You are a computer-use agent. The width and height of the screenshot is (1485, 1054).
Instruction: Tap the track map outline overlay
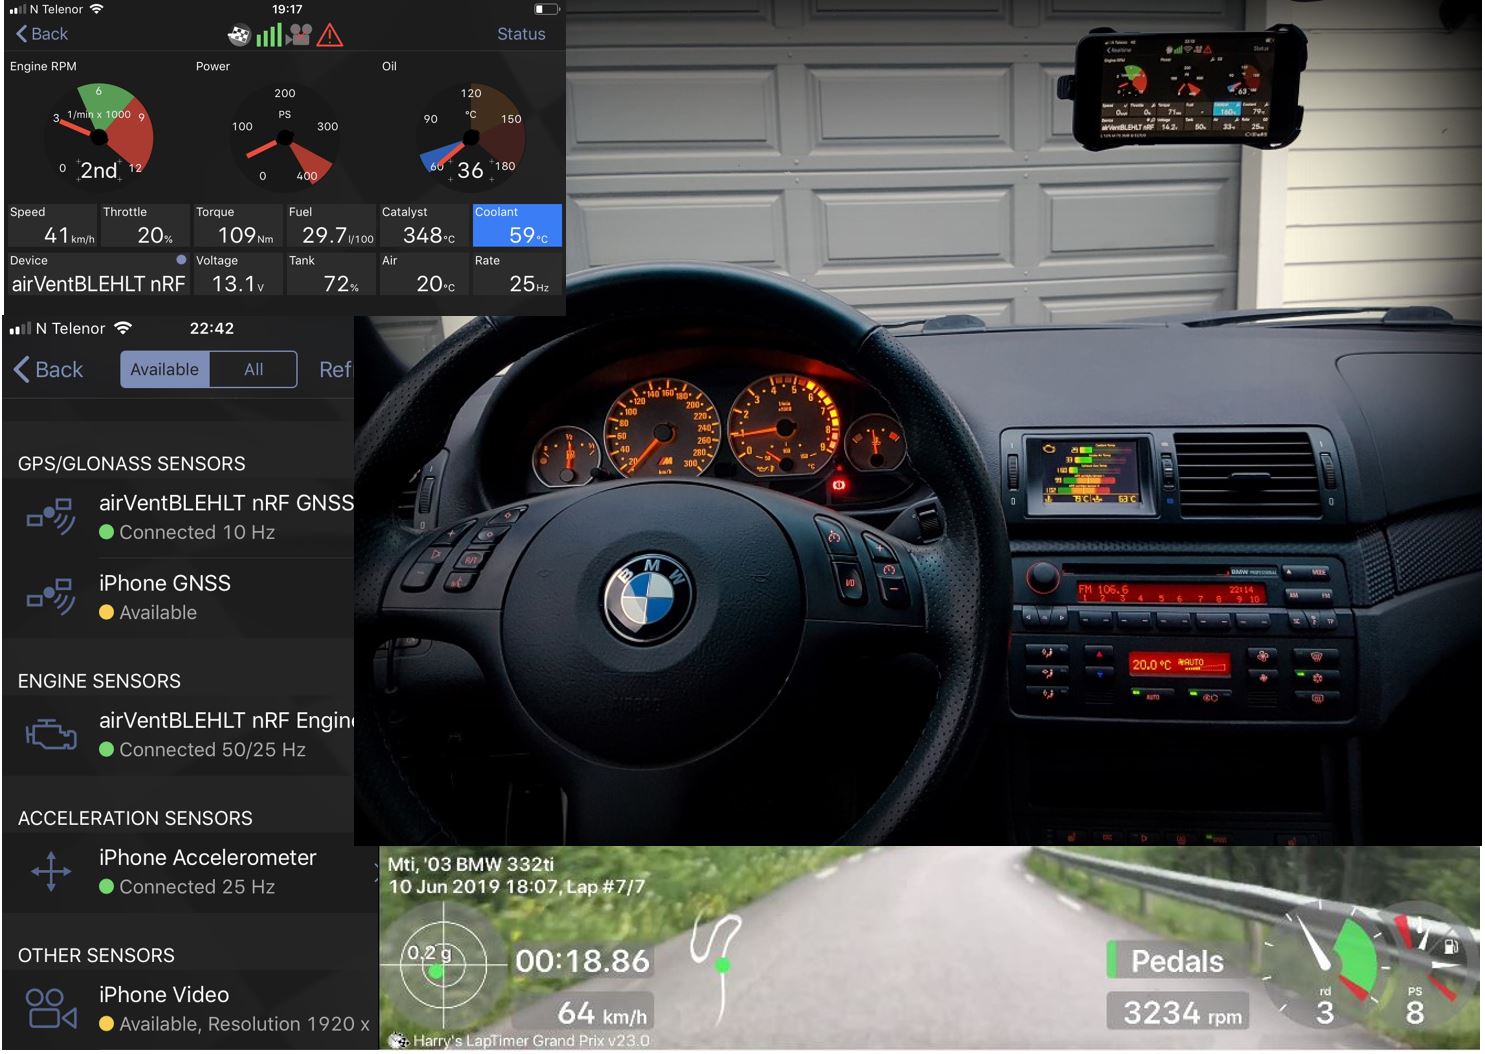715,968
